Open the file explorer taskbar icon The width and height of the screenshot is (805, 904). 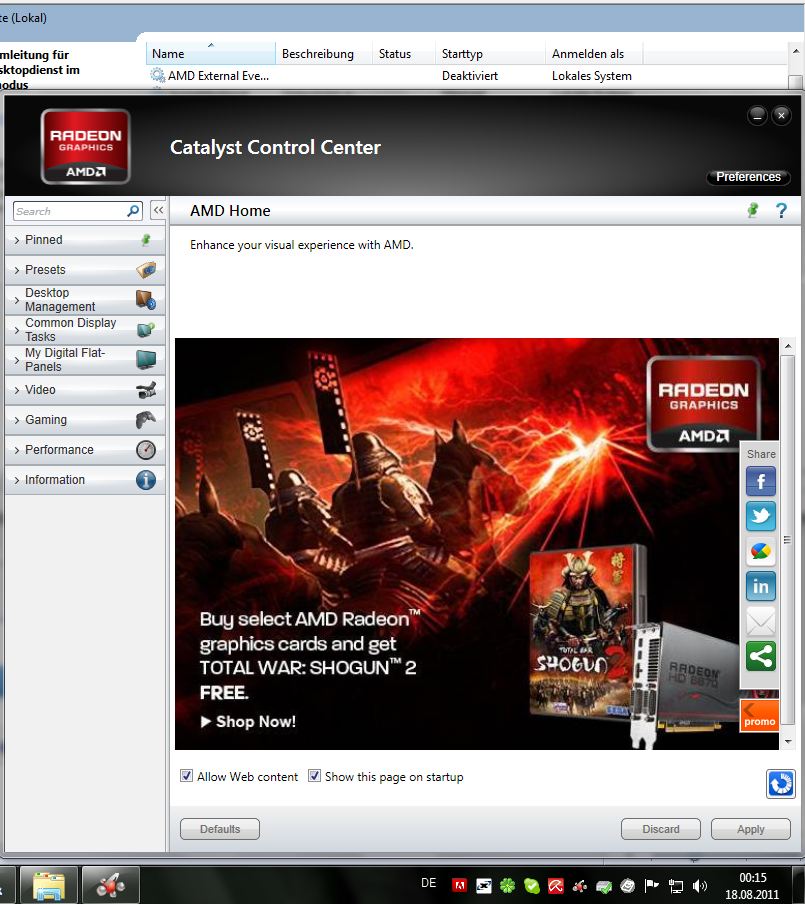click(x=49, y=886)
